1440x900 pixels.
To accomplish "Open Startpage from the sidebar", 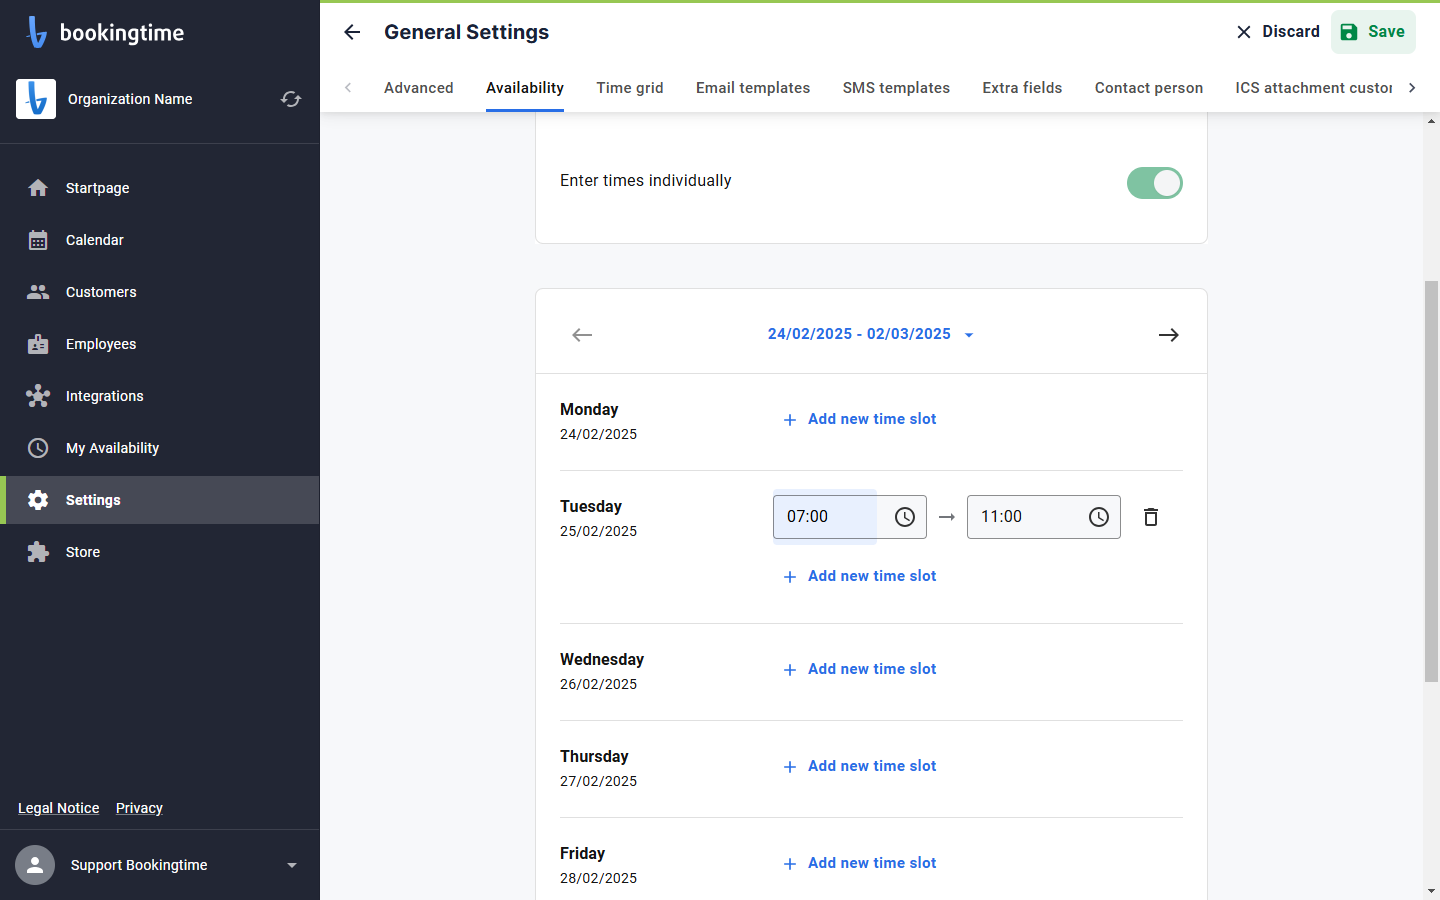I will click(160, 188).
